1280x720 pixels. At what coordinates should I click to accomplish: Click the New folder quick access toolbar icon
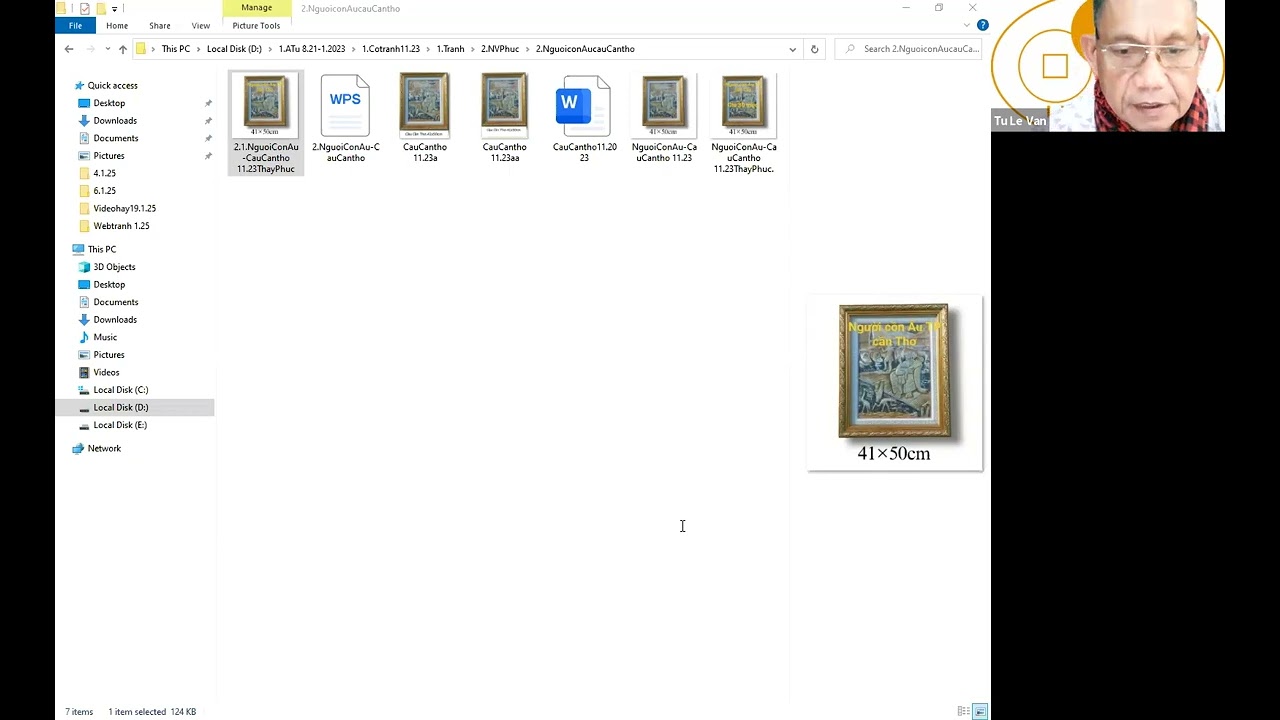[x=101, y=8]
